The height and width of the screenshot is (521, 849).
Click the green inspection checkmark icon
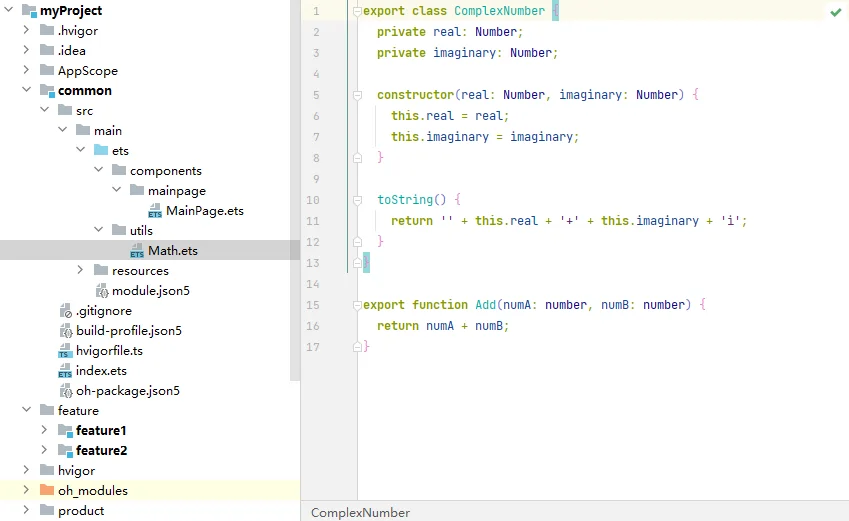click(x=836, y=12)
